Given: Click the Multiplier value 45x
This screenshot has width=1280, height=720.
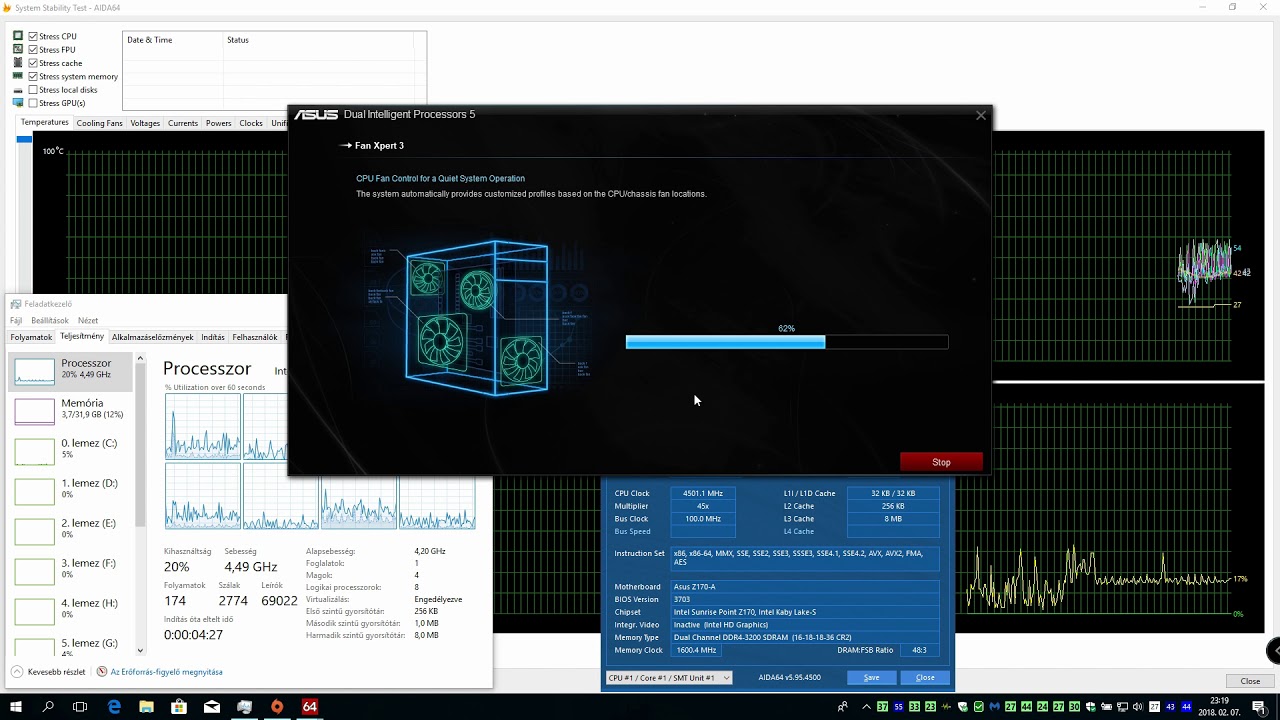Looking at the screenshot, I should pos(702,506).
